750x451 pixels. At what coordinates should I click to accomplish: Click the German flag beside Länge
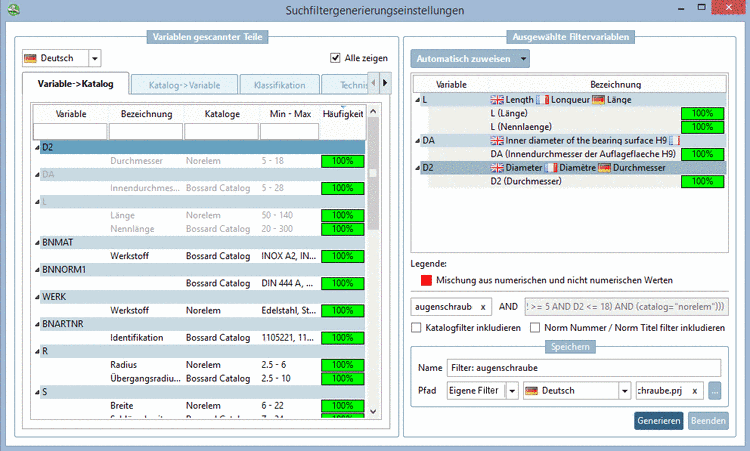click(598, 100)
